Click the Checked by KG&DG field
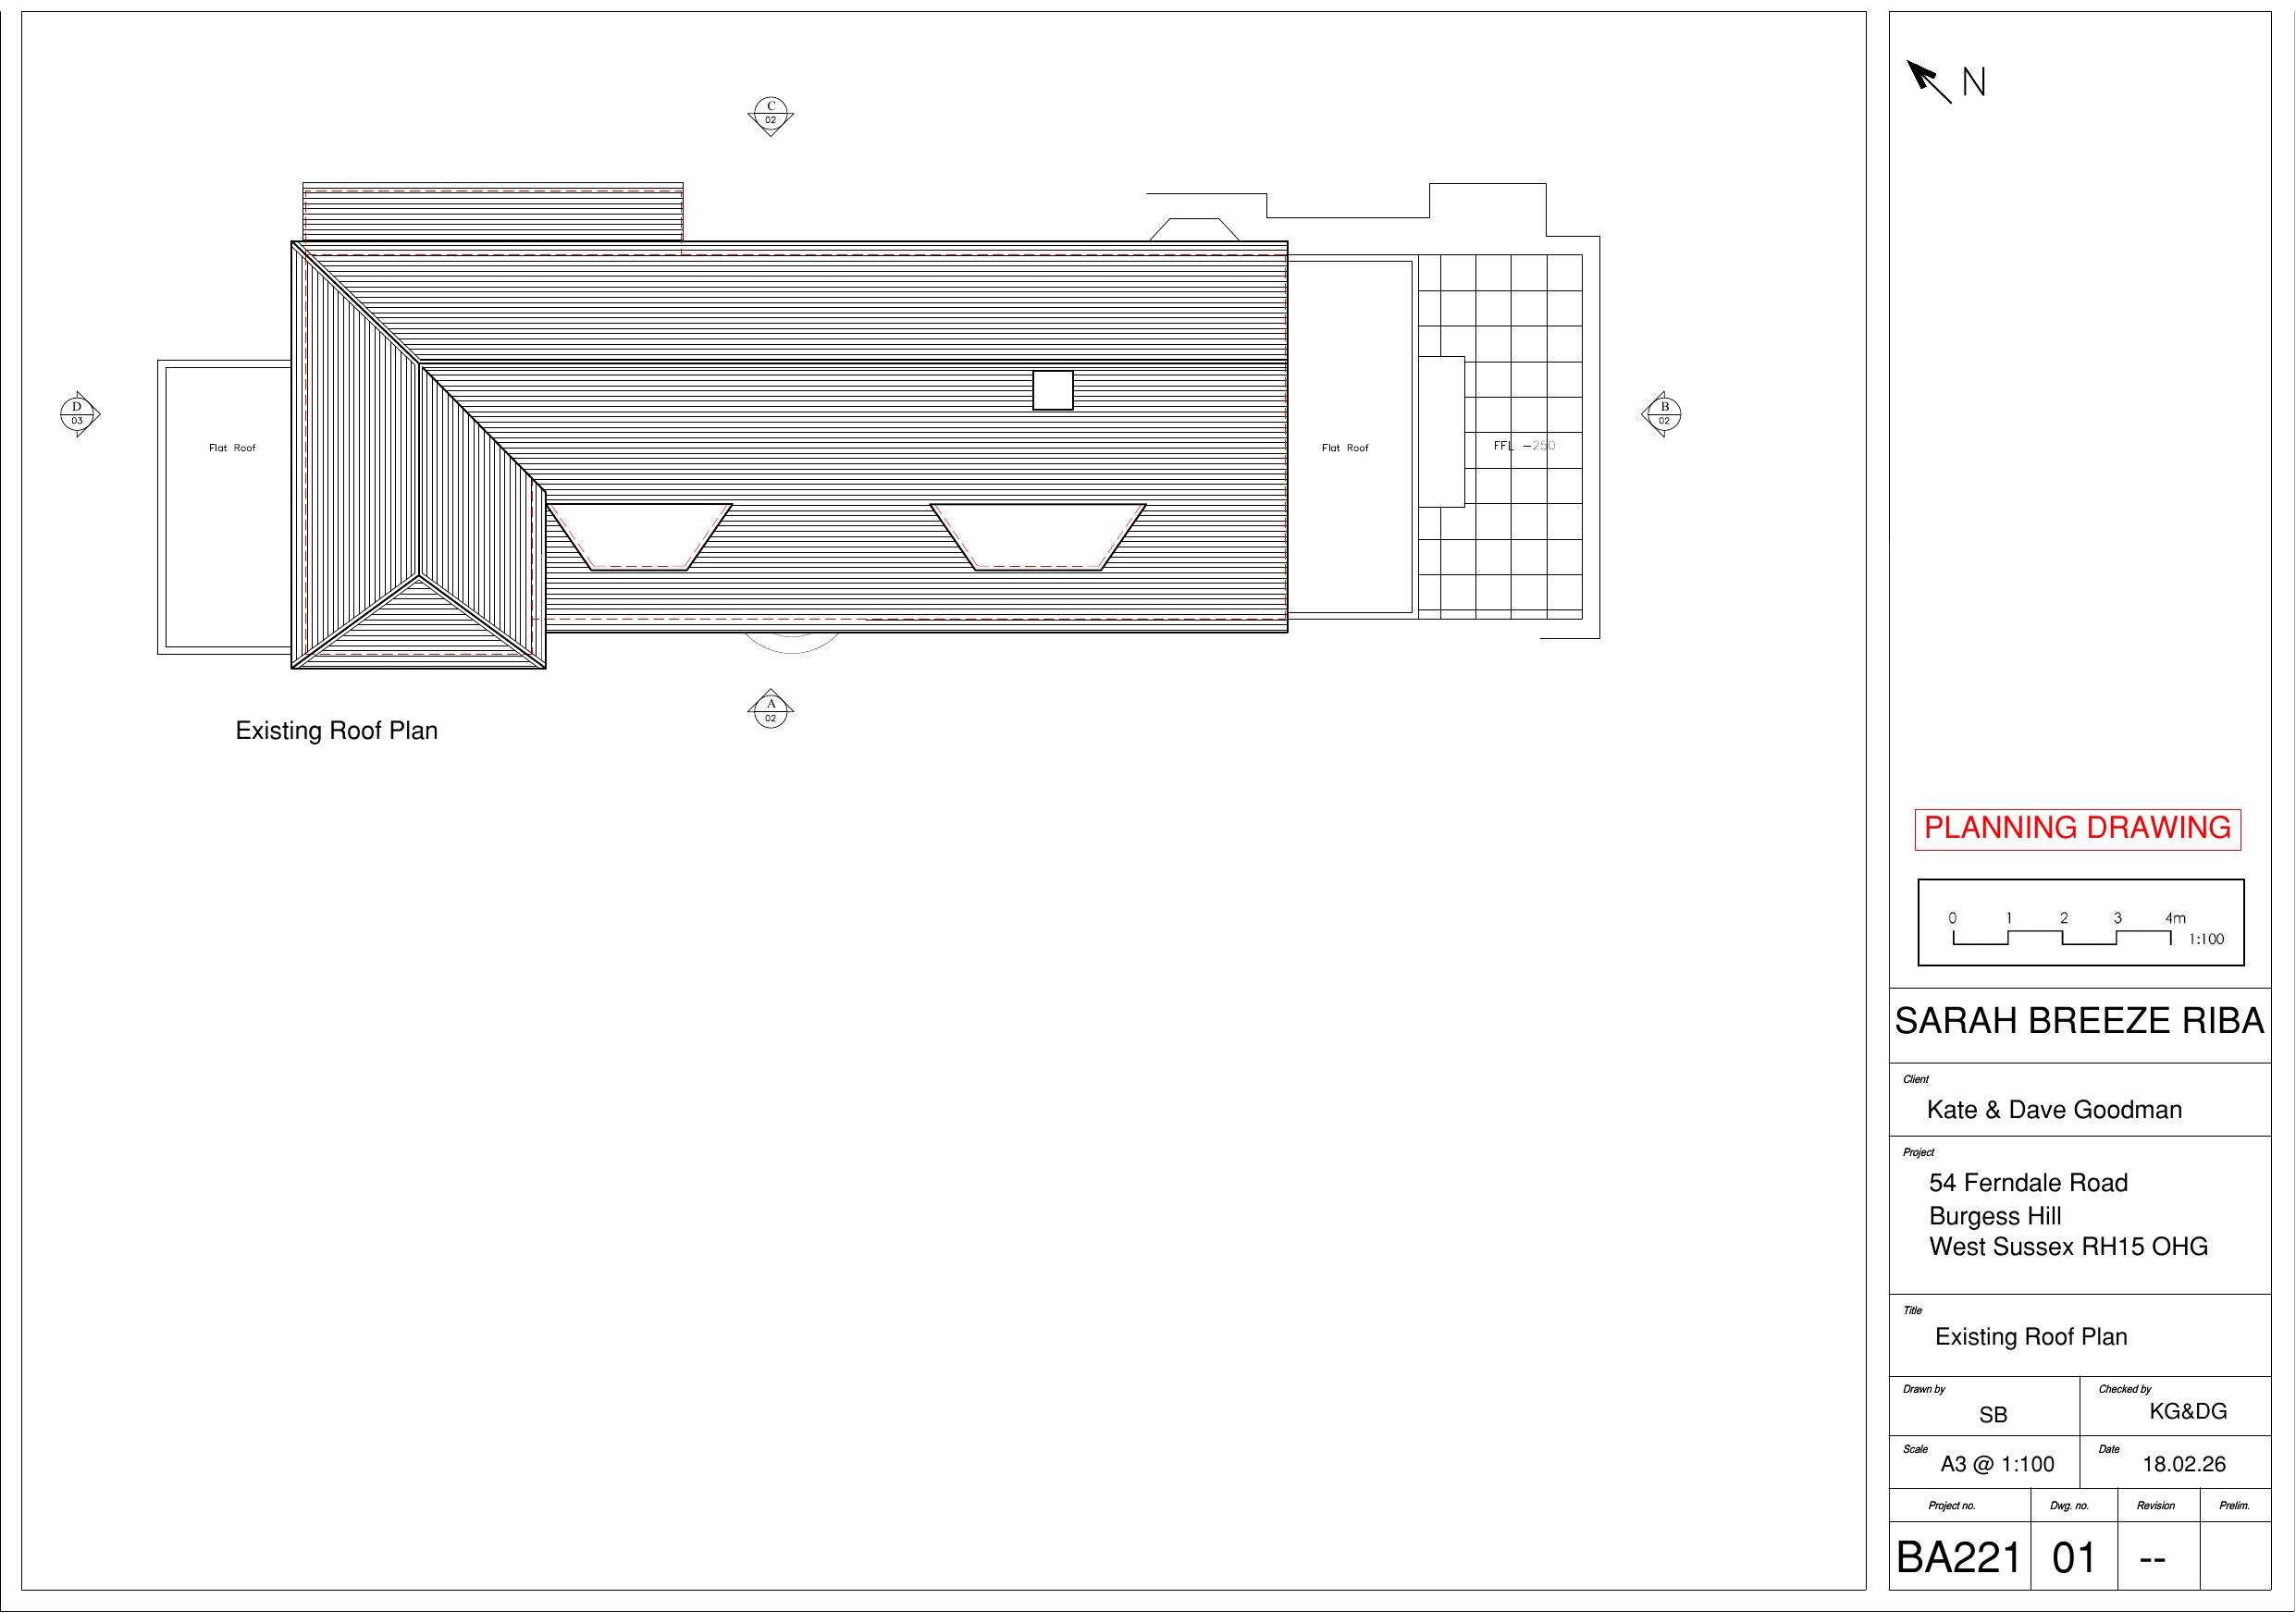The width and height of the screenshot is (2296, 1623). (2187, 1411)
